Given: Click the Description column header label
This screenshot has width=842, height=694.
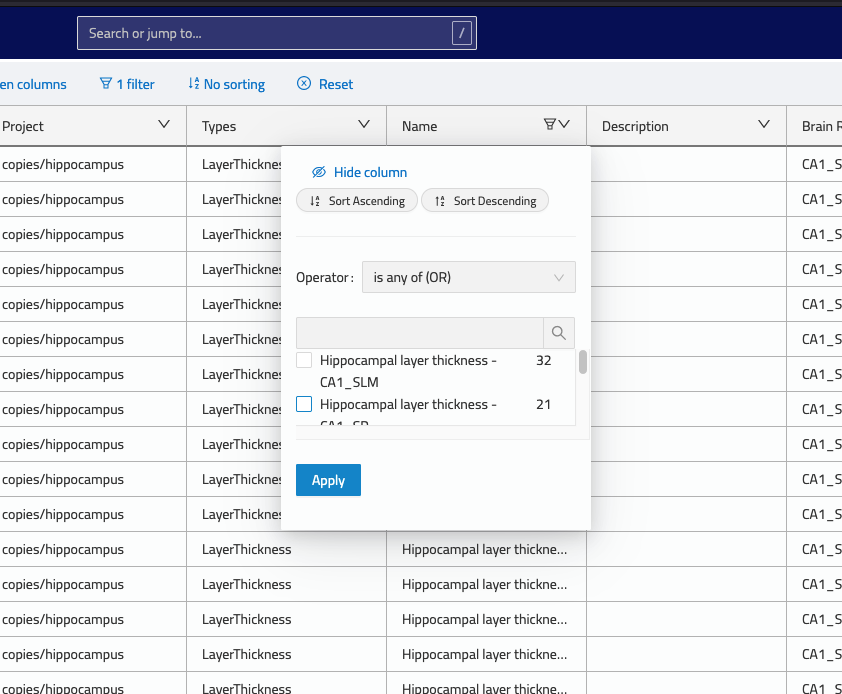Looking at the screenshot, I should coord(635,126).
